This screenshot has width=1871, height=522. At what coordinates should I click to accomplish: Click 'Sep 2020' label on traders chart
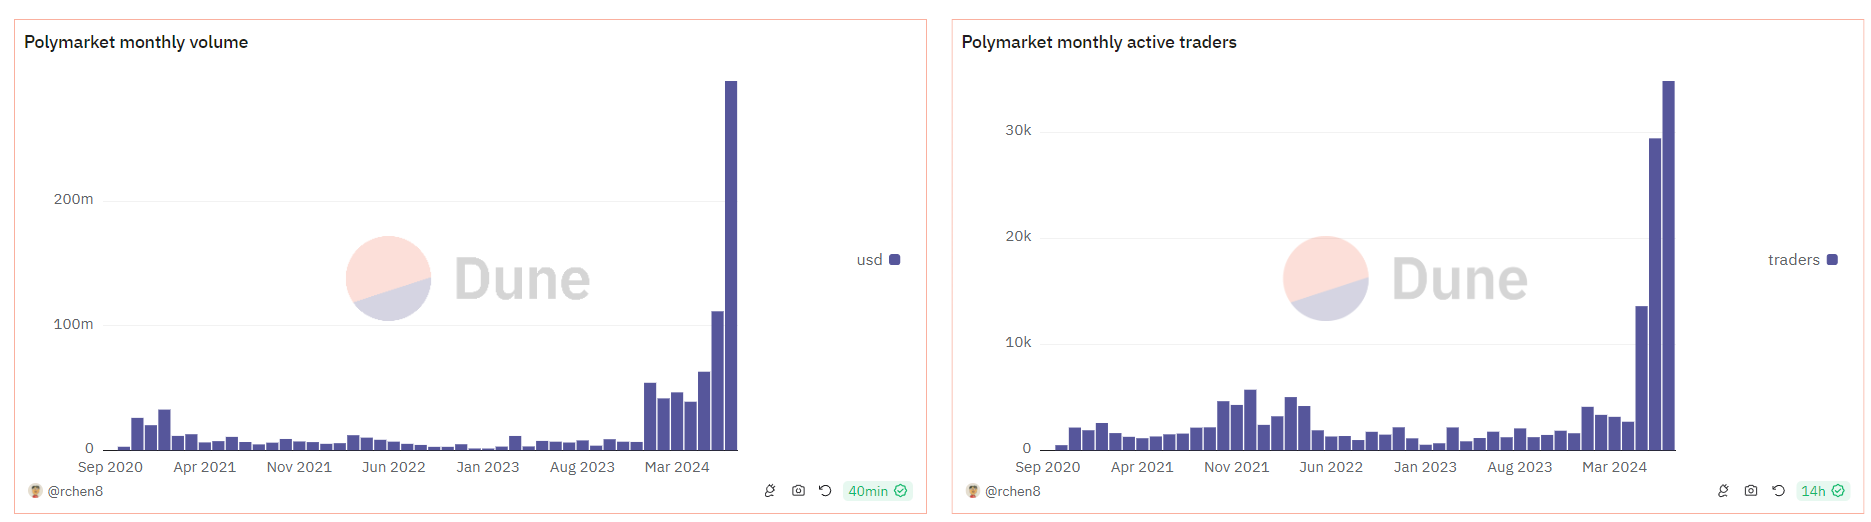pyautogui.click(x=1047, y=467)
